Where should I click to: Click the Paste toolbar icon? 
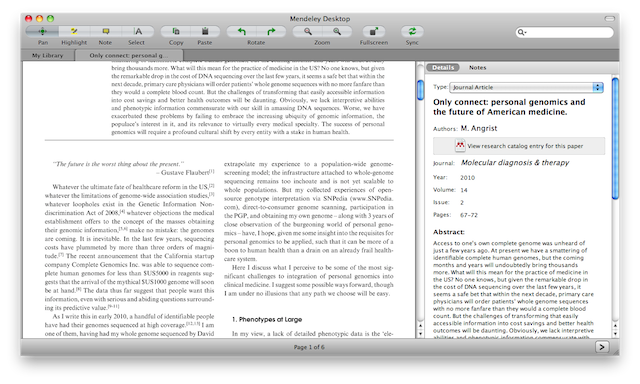(x=205, y=31)
